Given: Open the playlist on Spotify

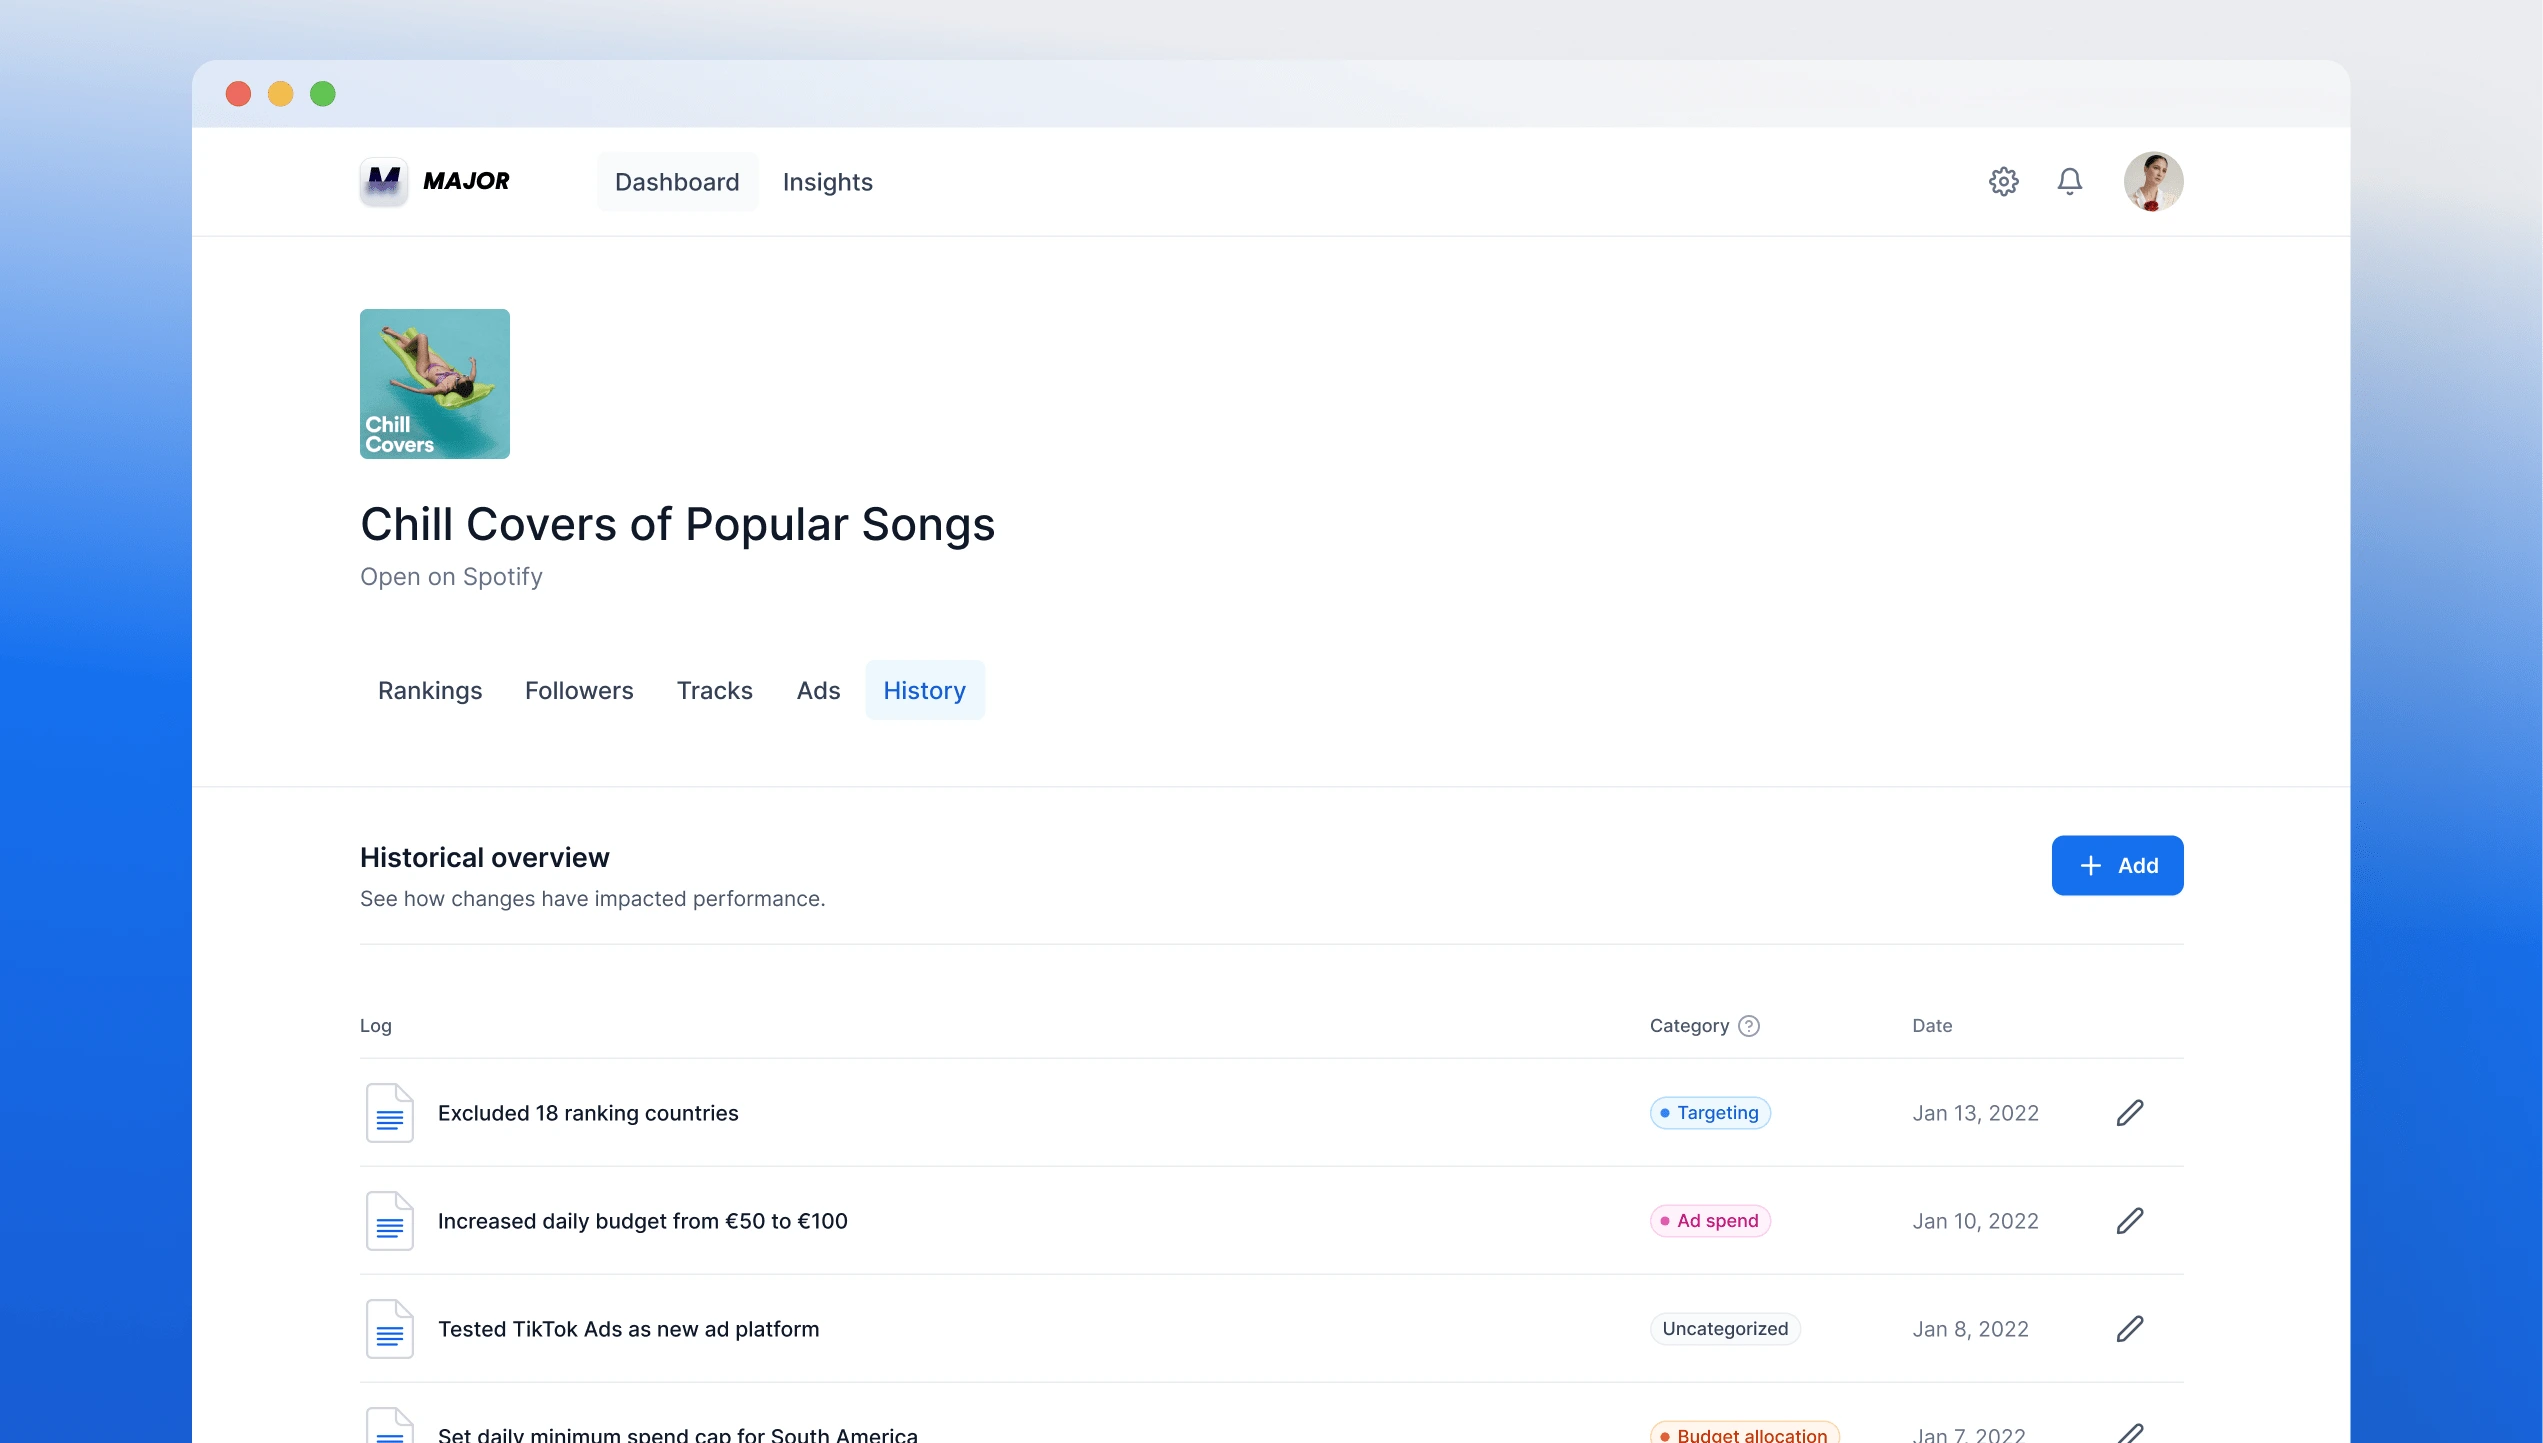Looking at the screenshot, I should tap(451, 576).
